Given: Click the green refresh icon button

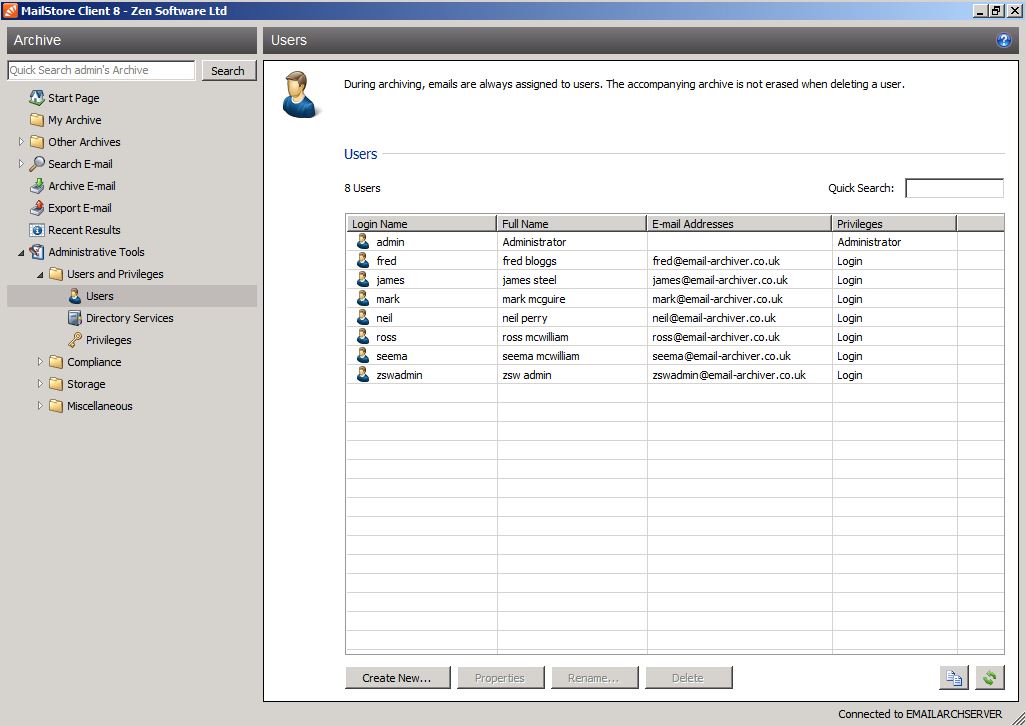Looking at the screenshot, I should coord(989,678).
